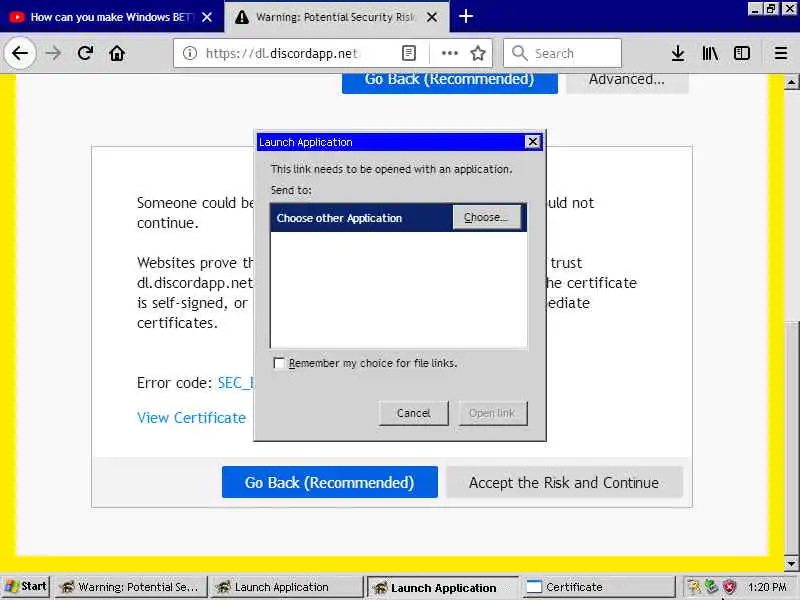This screenshot has width=800, height=600.
Task: Toggle reader view icon in address bar
Action: tap(409, 53)
